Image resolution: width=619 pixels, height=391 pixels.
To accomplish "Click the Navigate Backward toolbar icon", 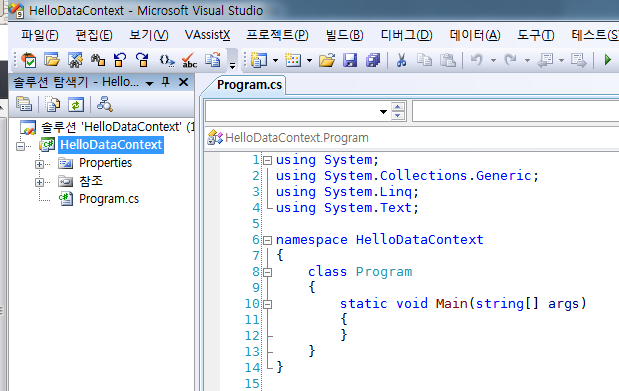I will (546, 60).
